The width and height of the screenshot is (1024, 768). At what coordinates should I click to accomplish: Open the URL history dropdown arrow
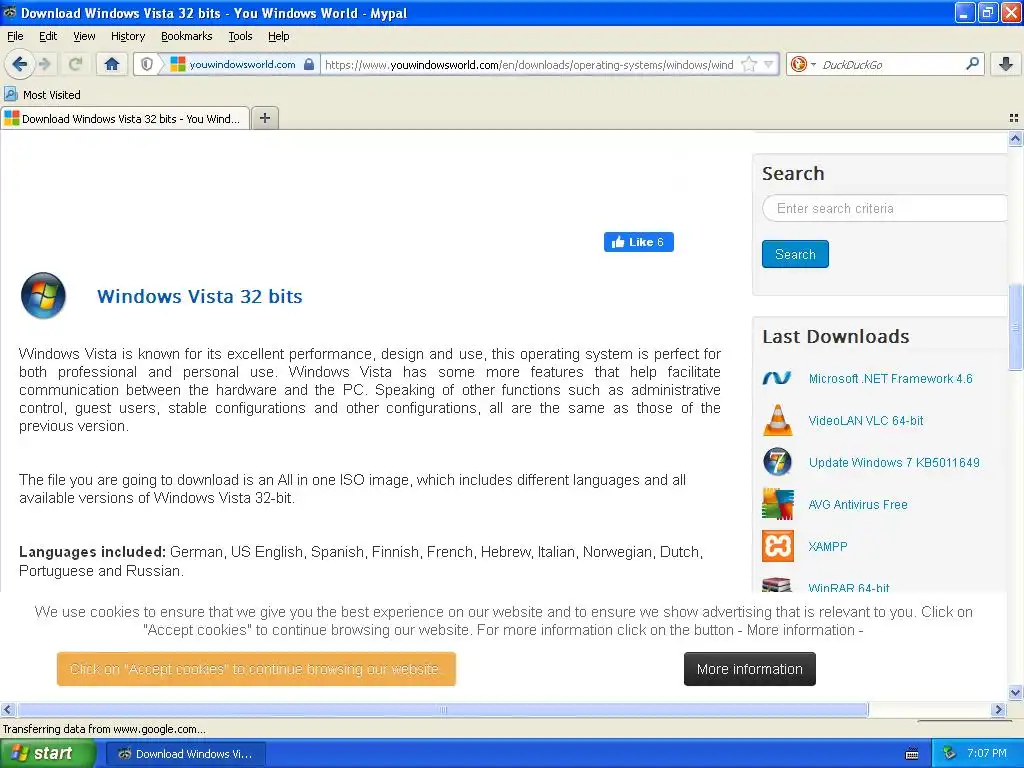(769, 64)
